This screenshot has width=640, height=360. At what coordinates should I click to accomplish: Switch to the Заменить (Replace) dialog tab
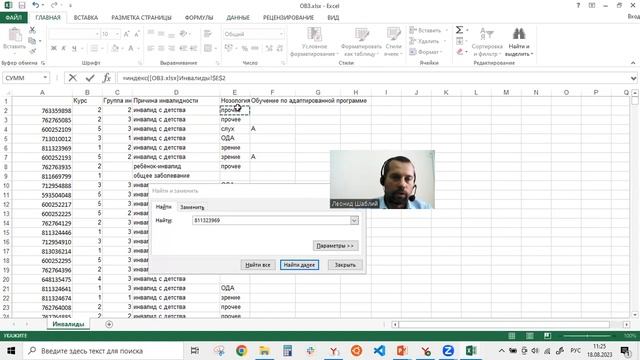point(192,207)
